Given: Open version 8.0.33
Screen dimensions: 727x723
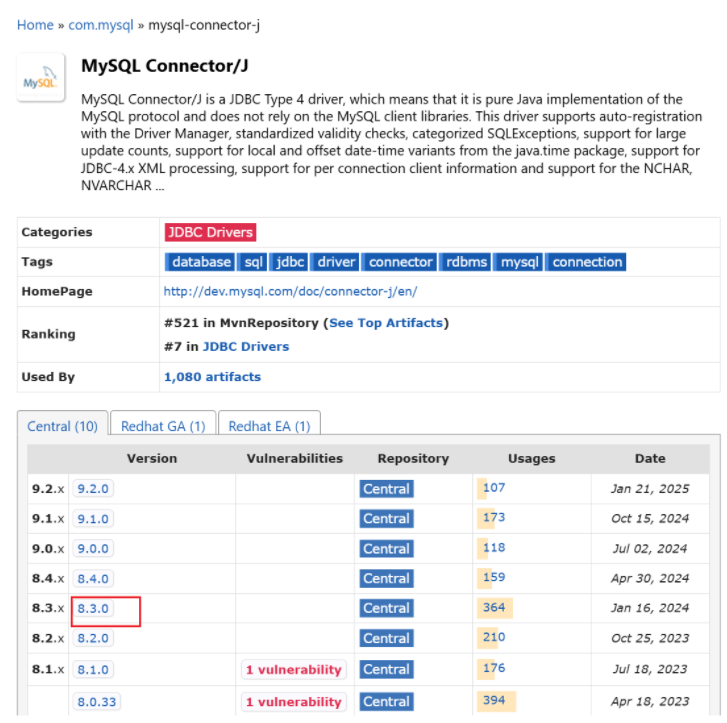Looking at the screenshot, I should [x=96, y=702].
